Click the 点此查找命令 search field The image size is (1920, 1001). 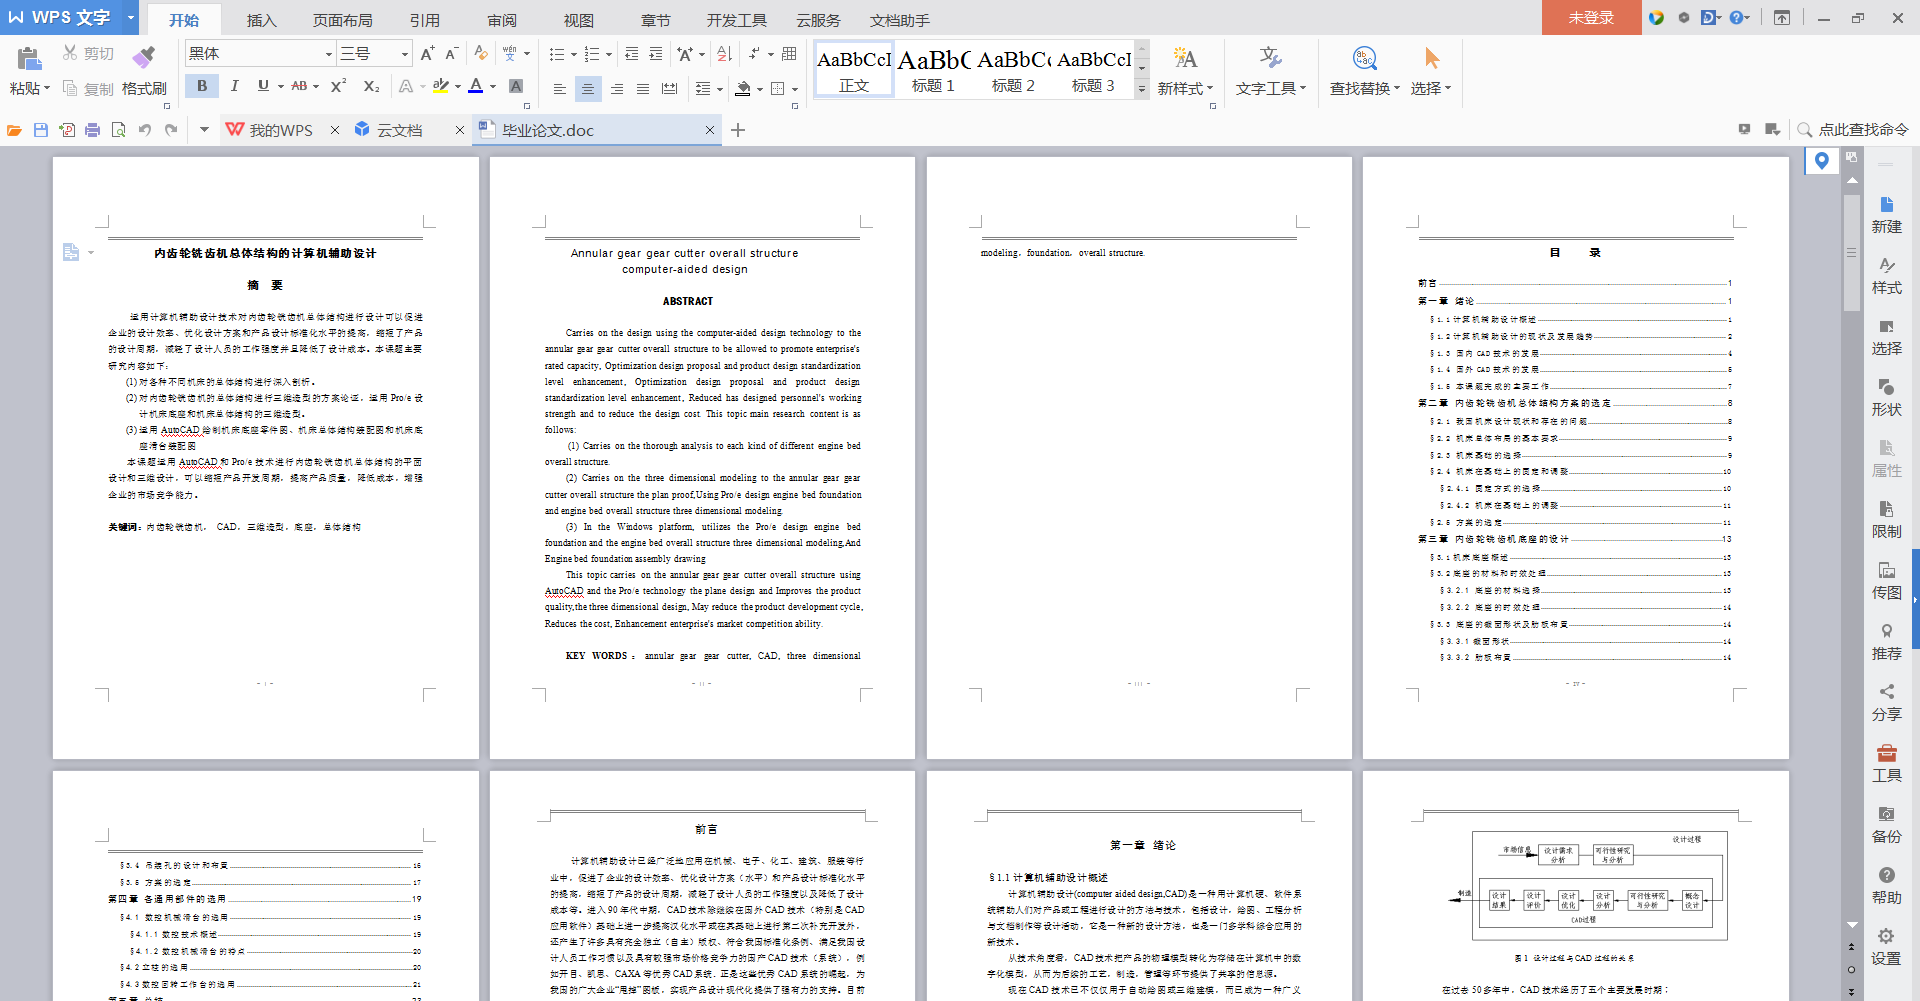pyautogui.click(x=1853, y=129)
